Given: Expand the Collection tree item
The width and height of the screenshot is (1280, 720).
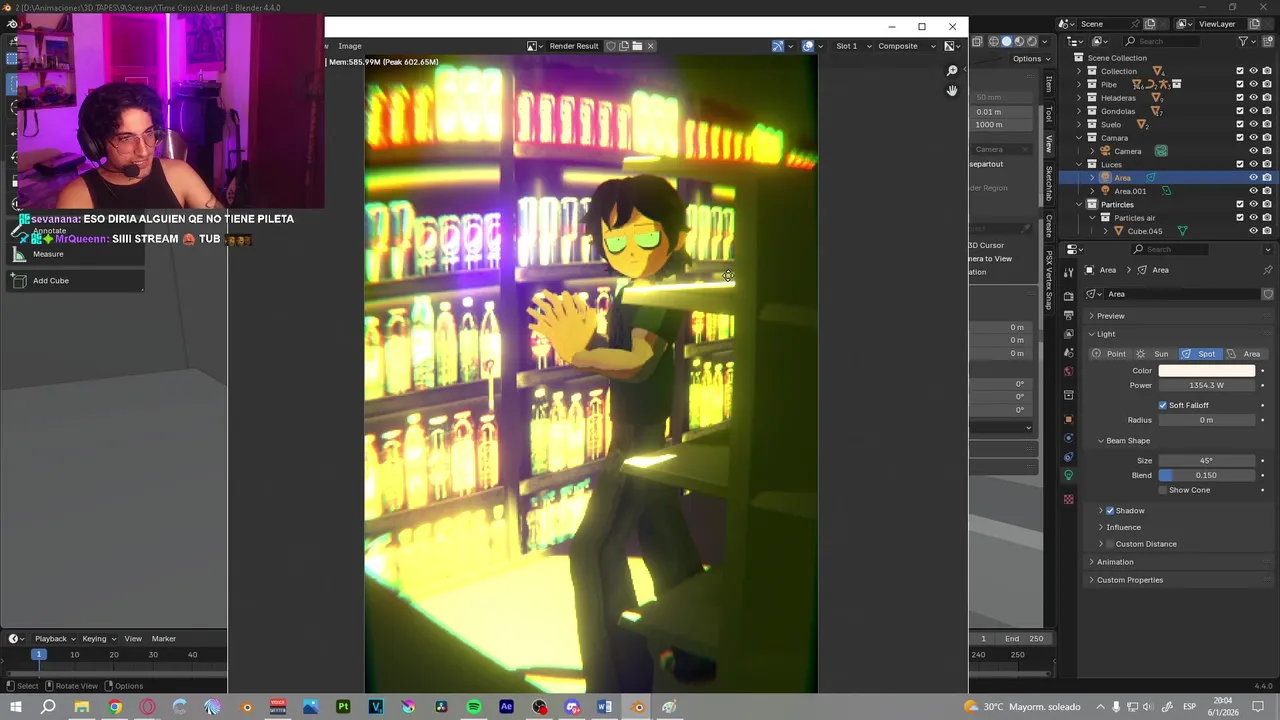Looking at the screenshot, I should [1079, 71].
